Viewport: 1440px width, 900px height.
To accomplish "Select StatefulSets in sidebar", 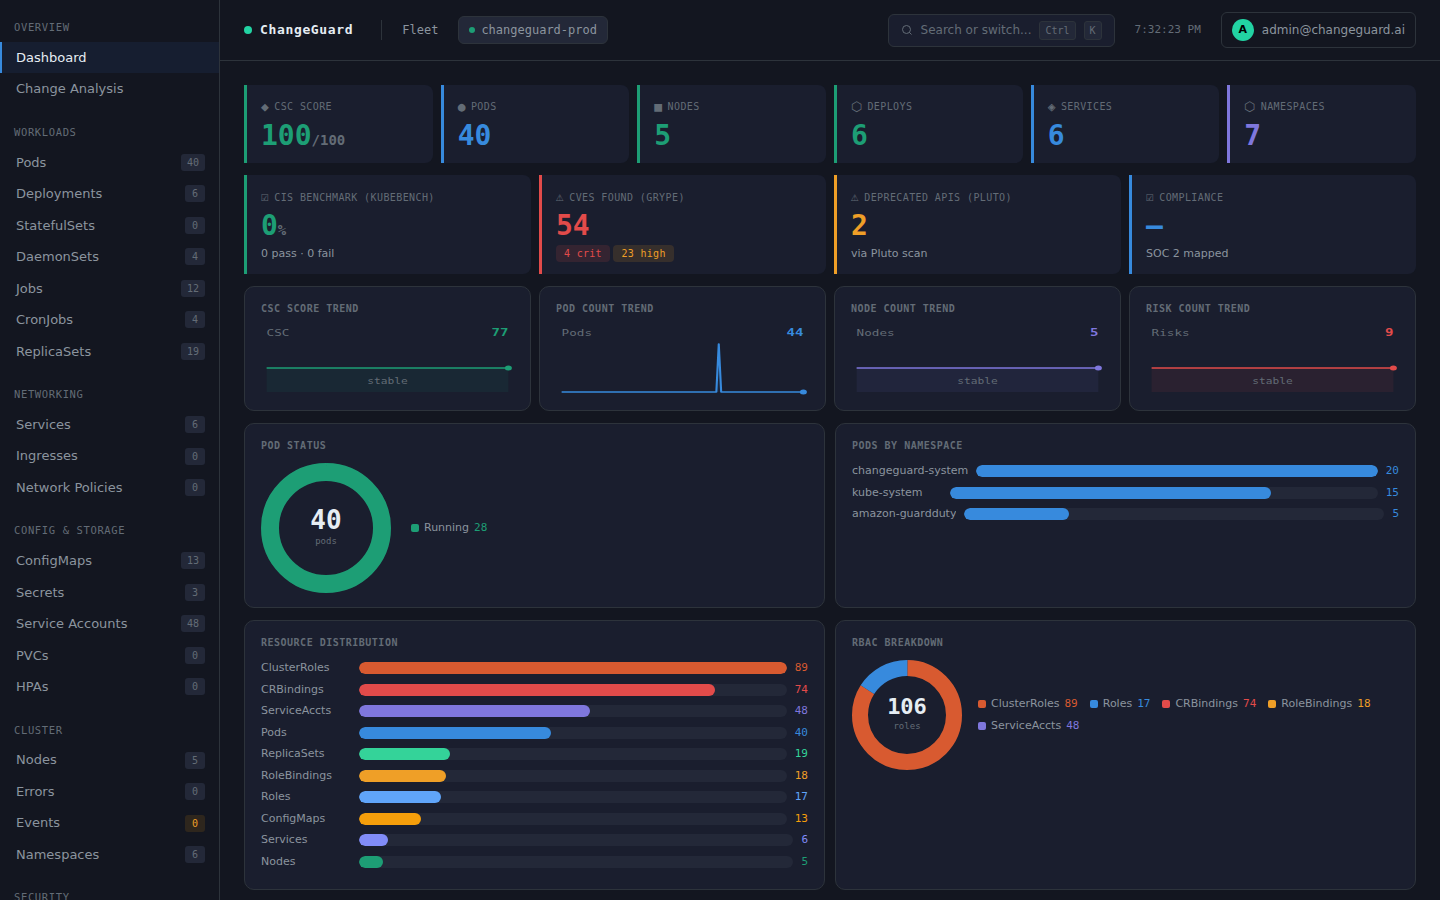I will point(110,225).
